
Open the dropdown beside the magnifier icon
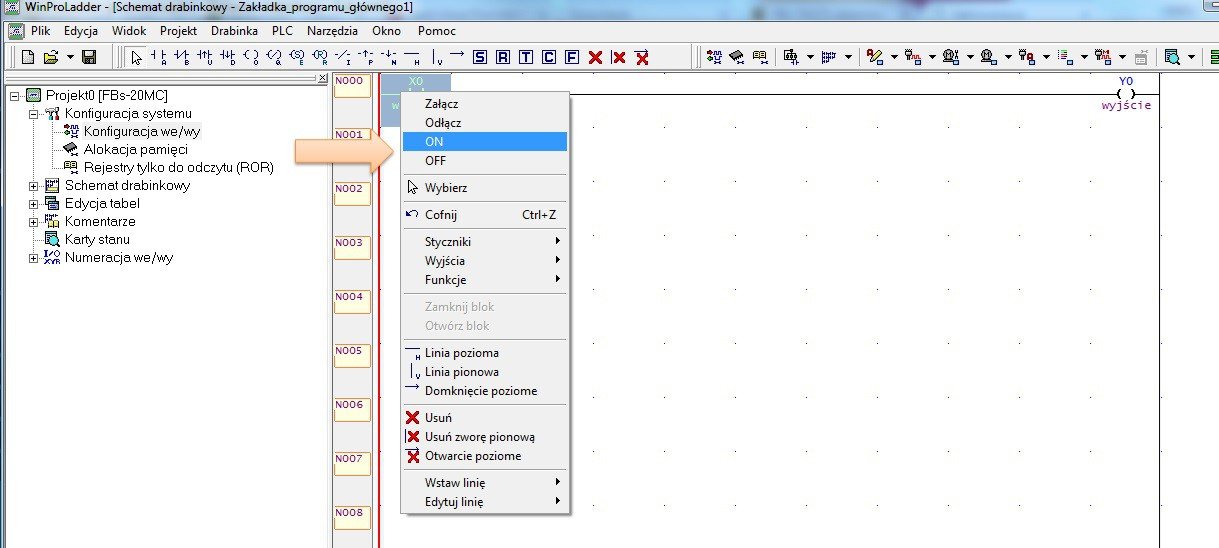1191,57
